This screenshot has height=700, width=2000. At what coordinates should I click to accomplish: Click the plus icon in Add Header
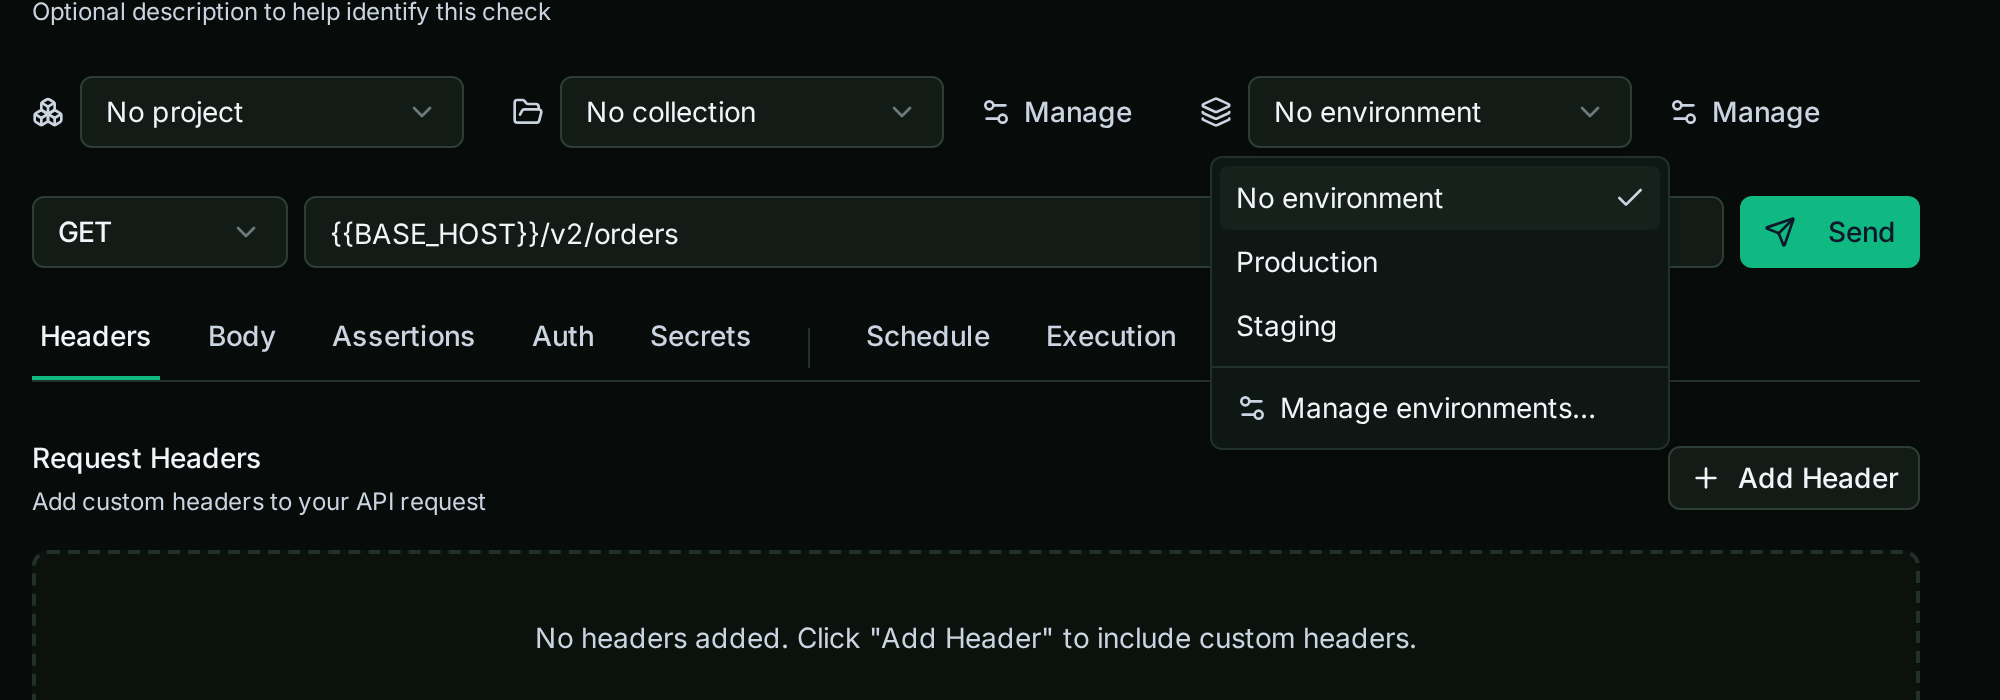point(1706,478)
